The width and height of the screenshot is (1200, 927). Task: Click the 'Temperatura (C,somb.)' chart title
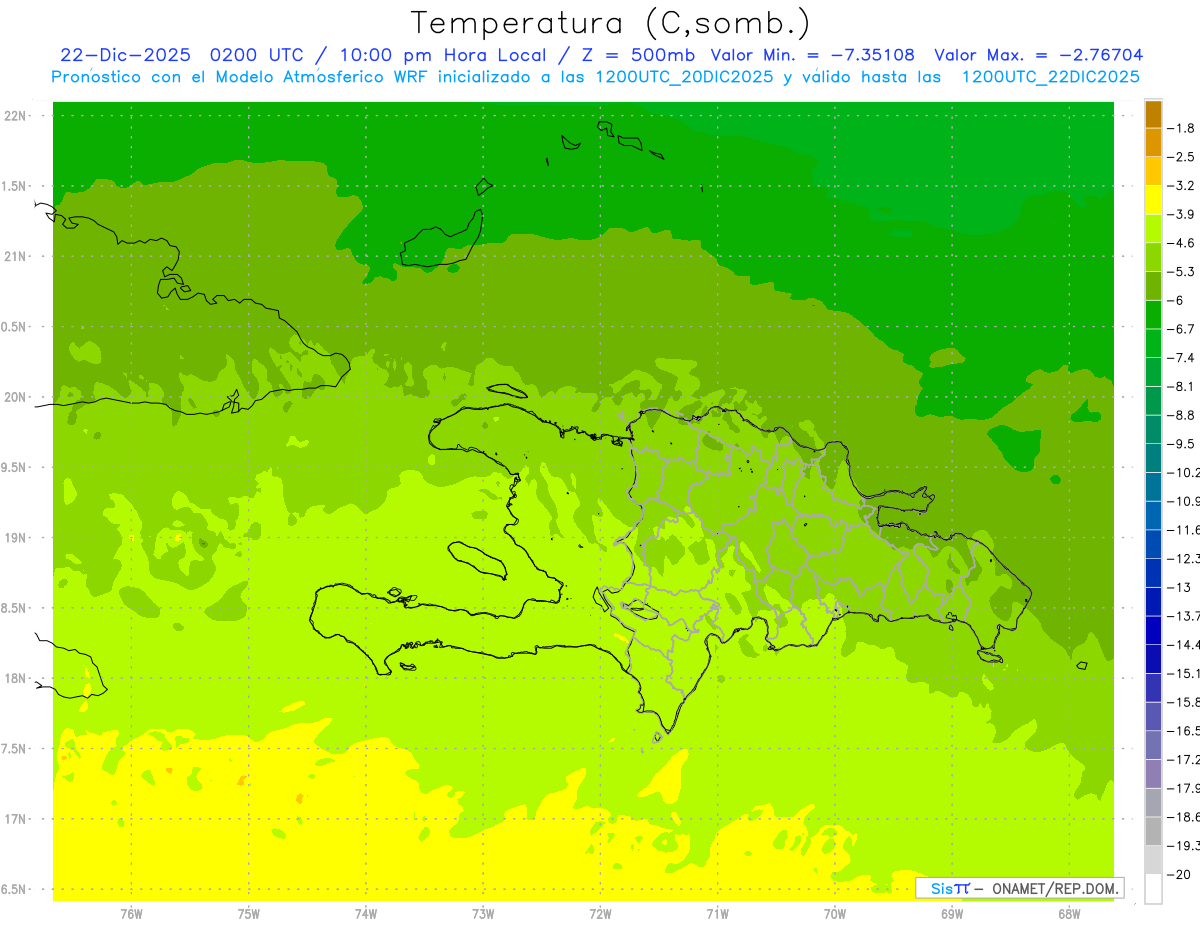pos(611,23)
